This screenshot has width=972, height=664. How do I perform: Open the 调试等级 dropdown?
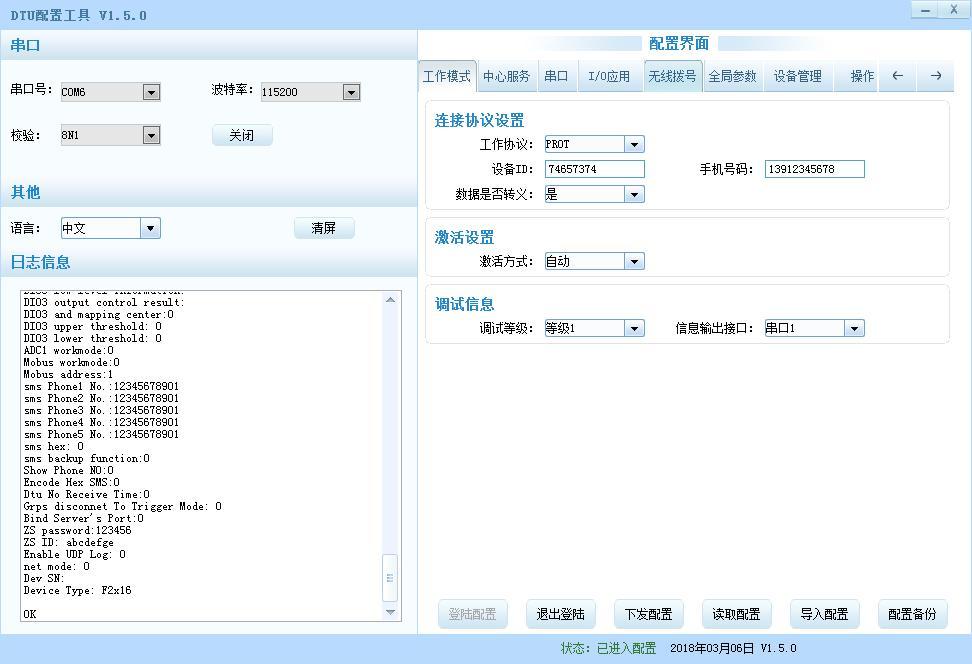[634, 329]
